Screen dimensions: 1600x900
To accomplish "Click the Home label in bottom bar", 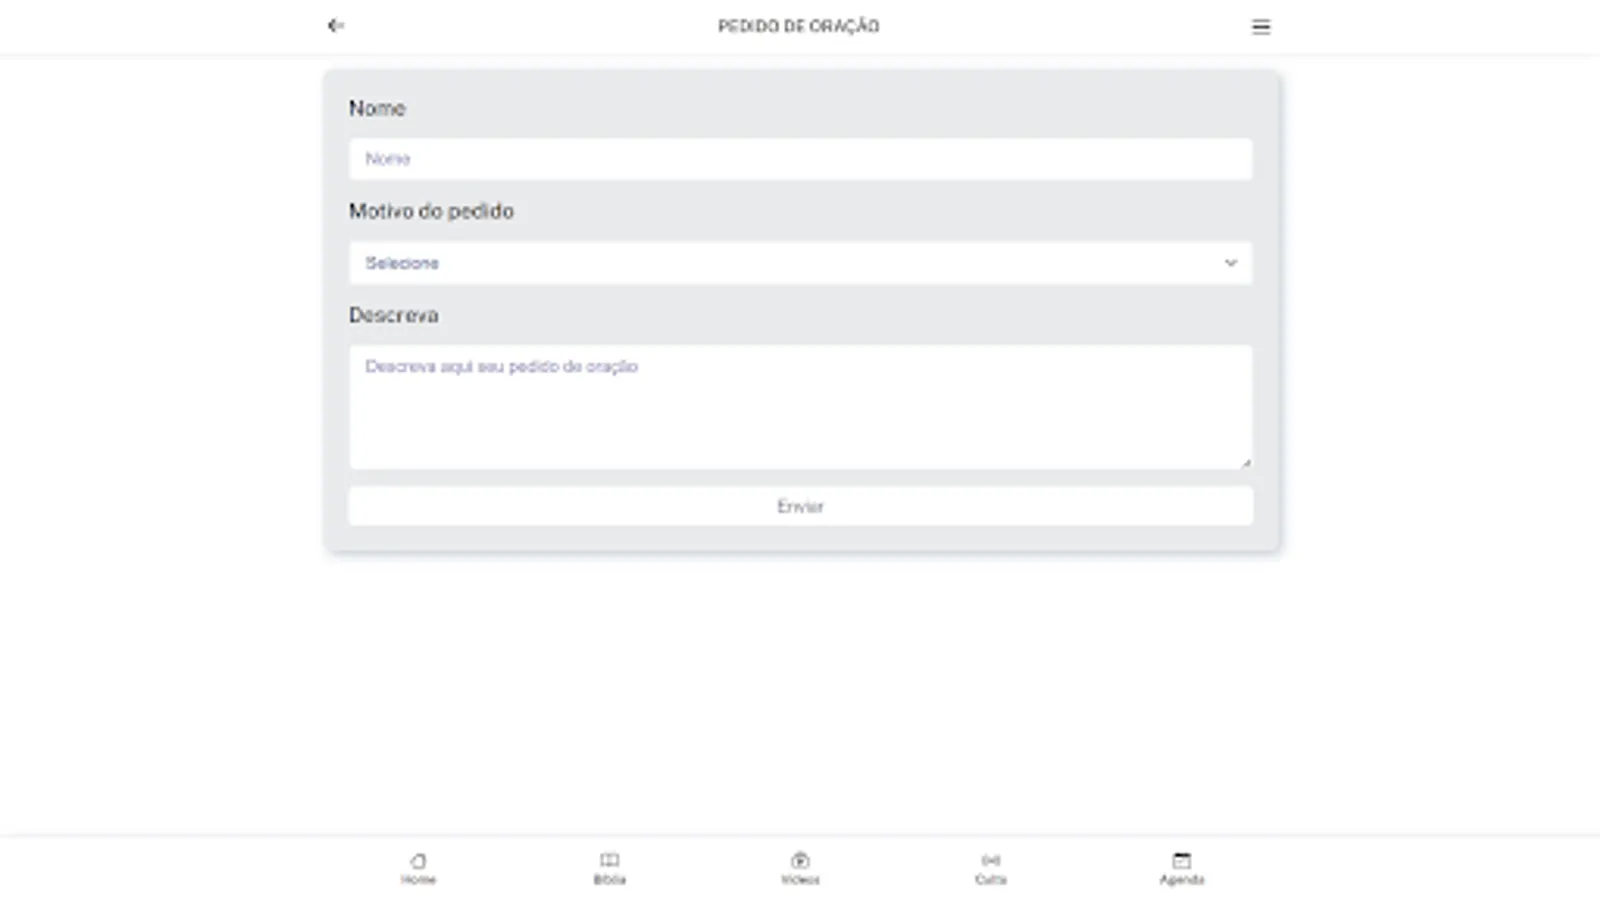I will [418, 880].
